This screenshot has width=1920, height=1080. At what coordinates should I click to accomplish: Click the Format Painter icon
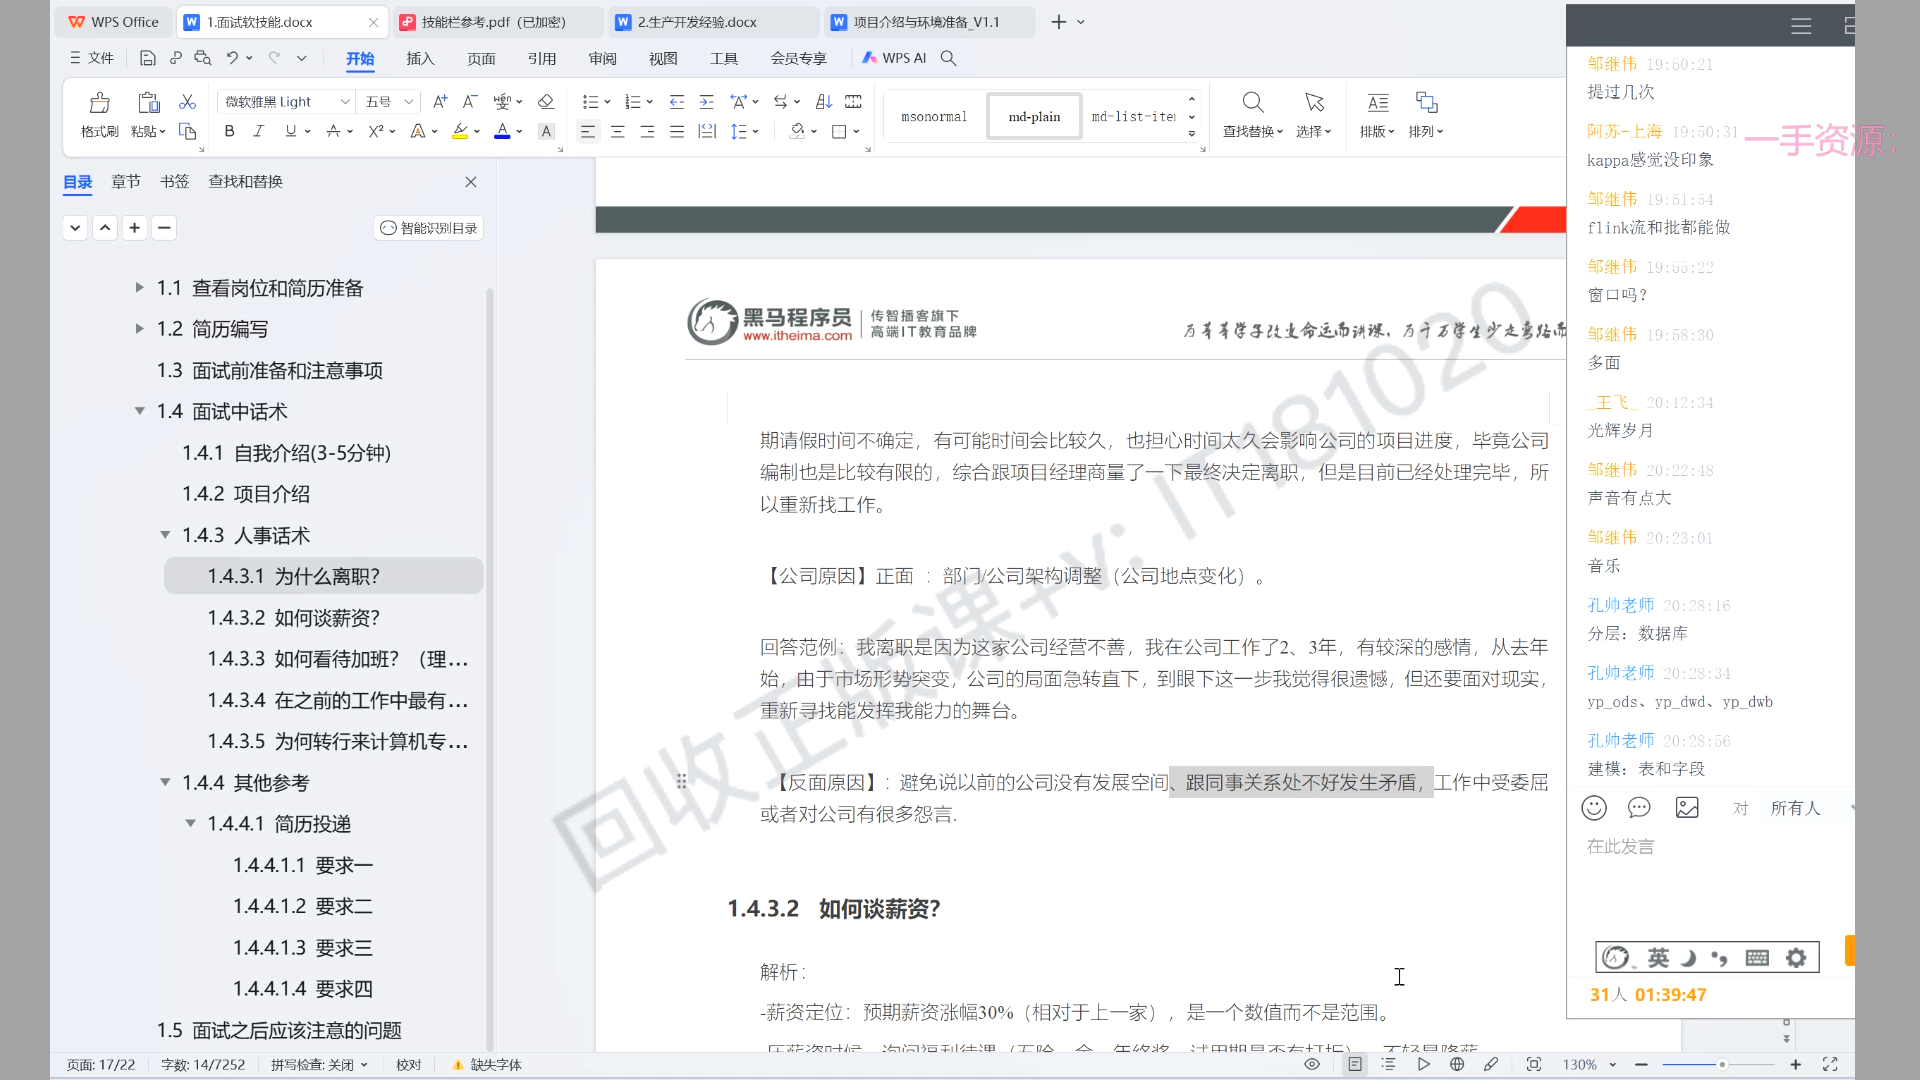pos(99,104)
